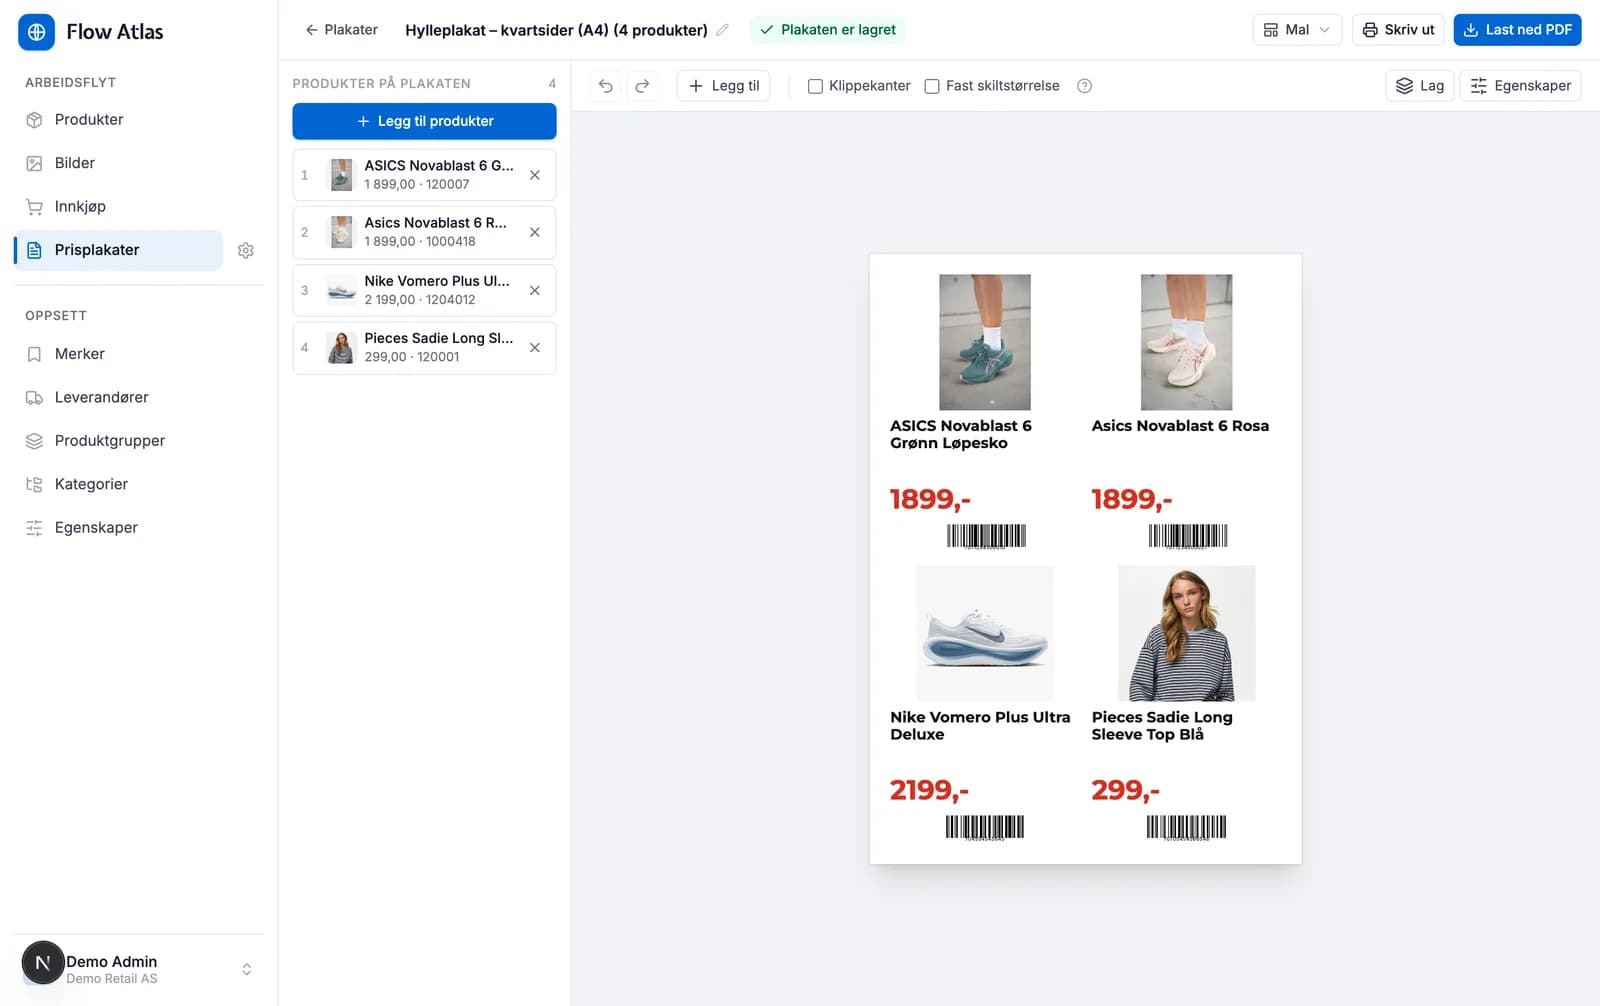Viewport: 1600px width, 1006px height.
Task: Select the pink Asics shoe image on the poster
Action: coord(1187,342)
